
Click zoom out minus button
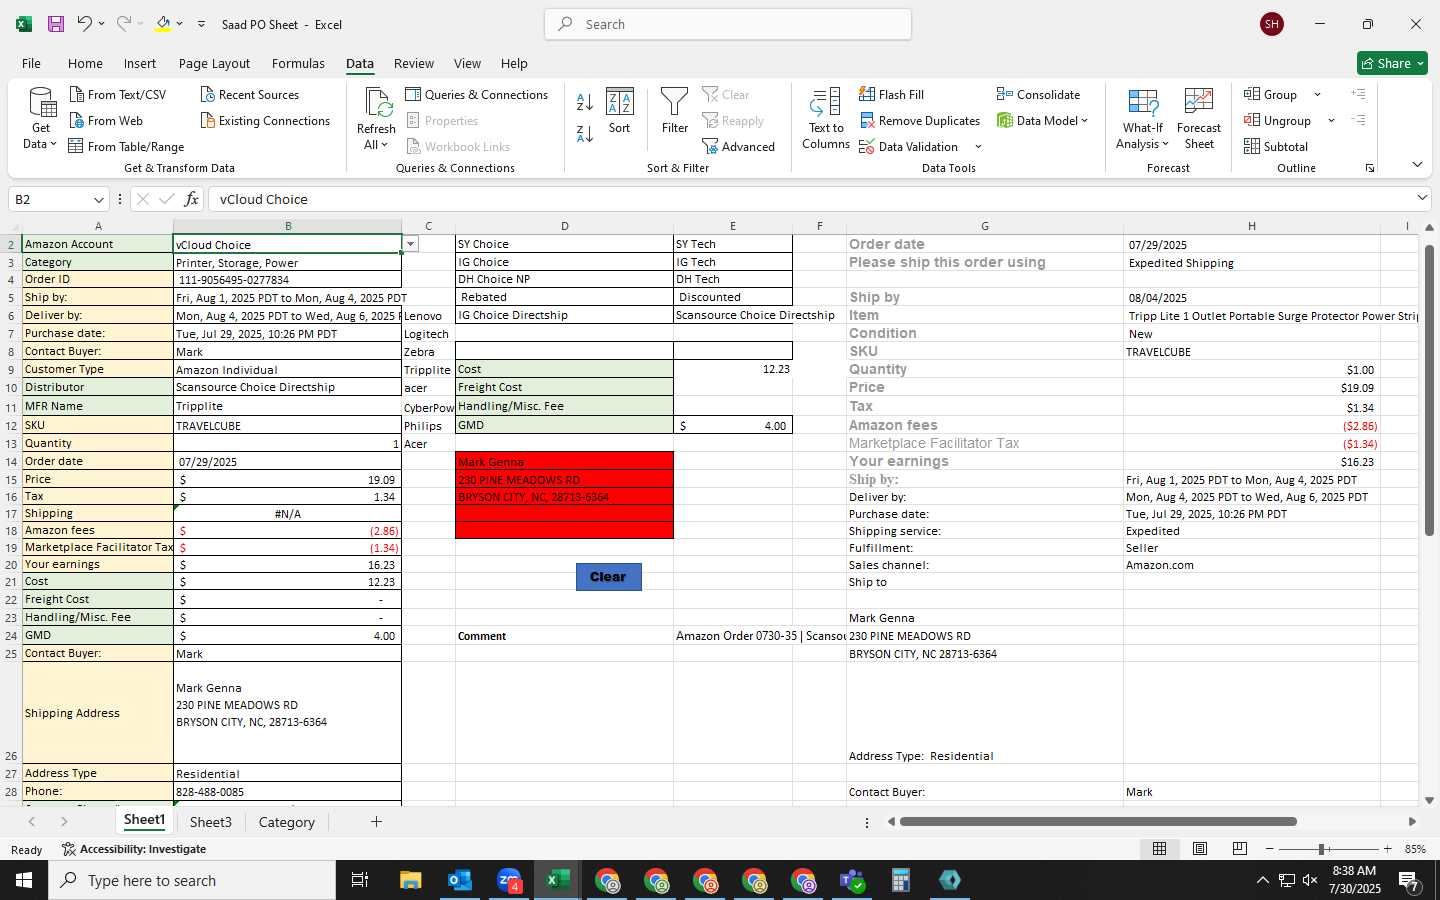coord(1270,849)
